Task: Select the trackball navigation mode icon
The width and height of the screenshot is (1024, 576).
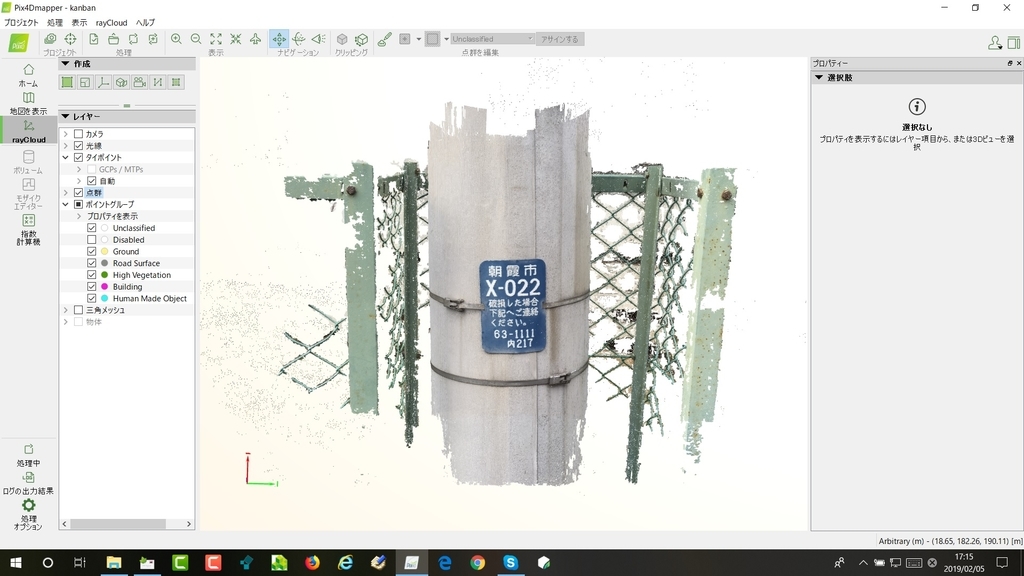Action: [x=299, y=39]
